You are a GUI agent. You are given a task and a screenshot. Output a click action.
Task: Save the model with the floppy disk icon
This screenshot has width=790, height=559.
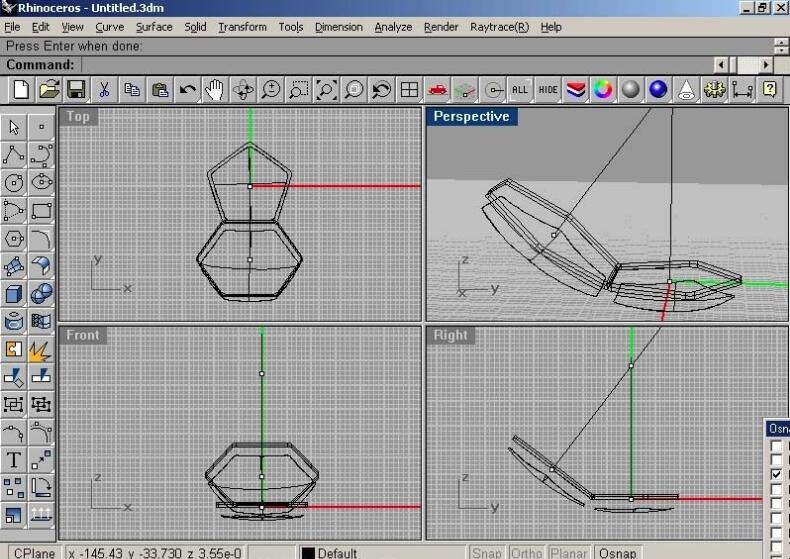(76, 90)
